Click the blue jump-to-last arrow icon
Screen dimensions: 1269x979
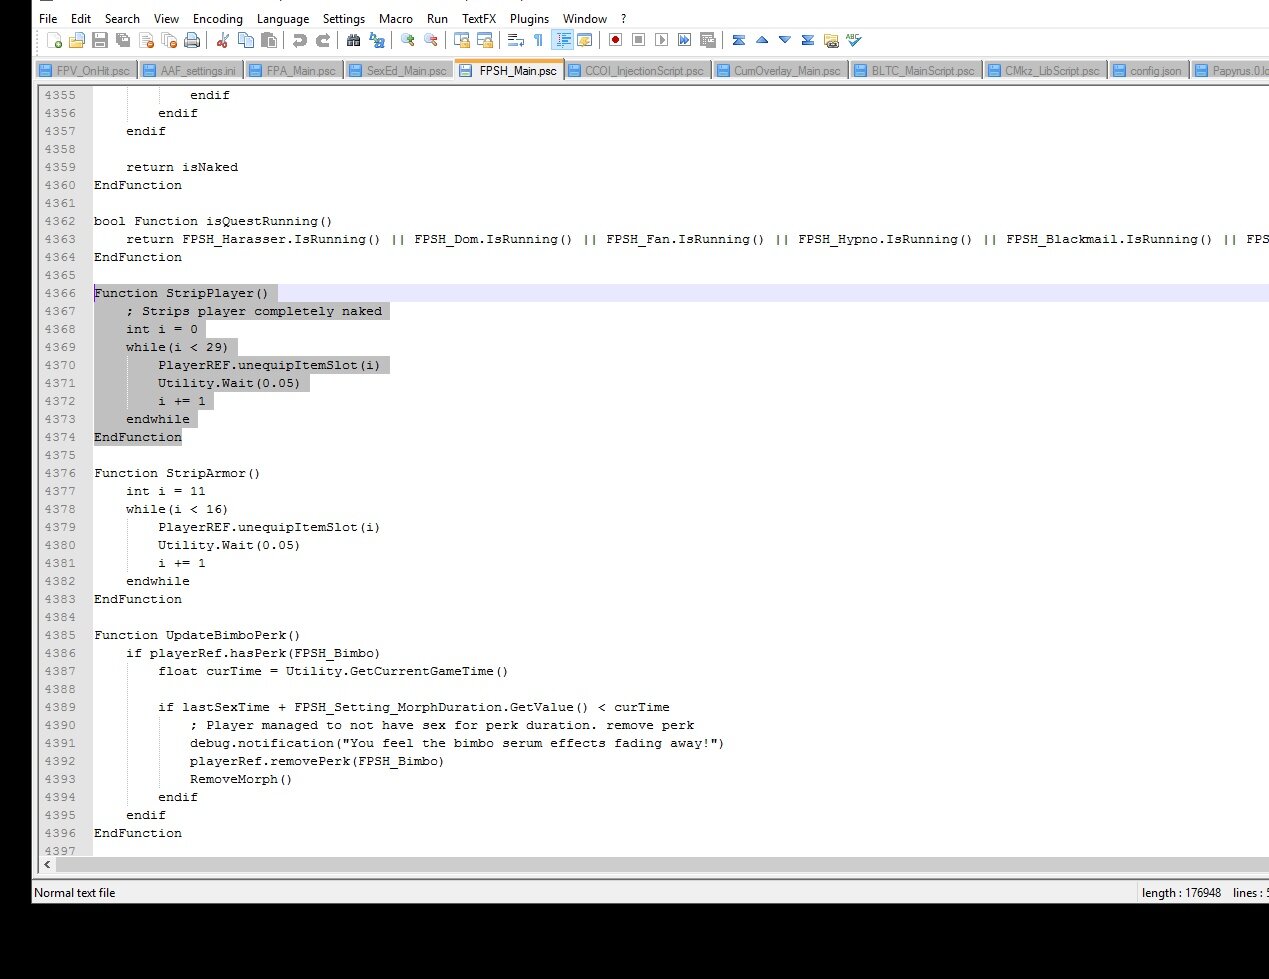coord(807,40)
